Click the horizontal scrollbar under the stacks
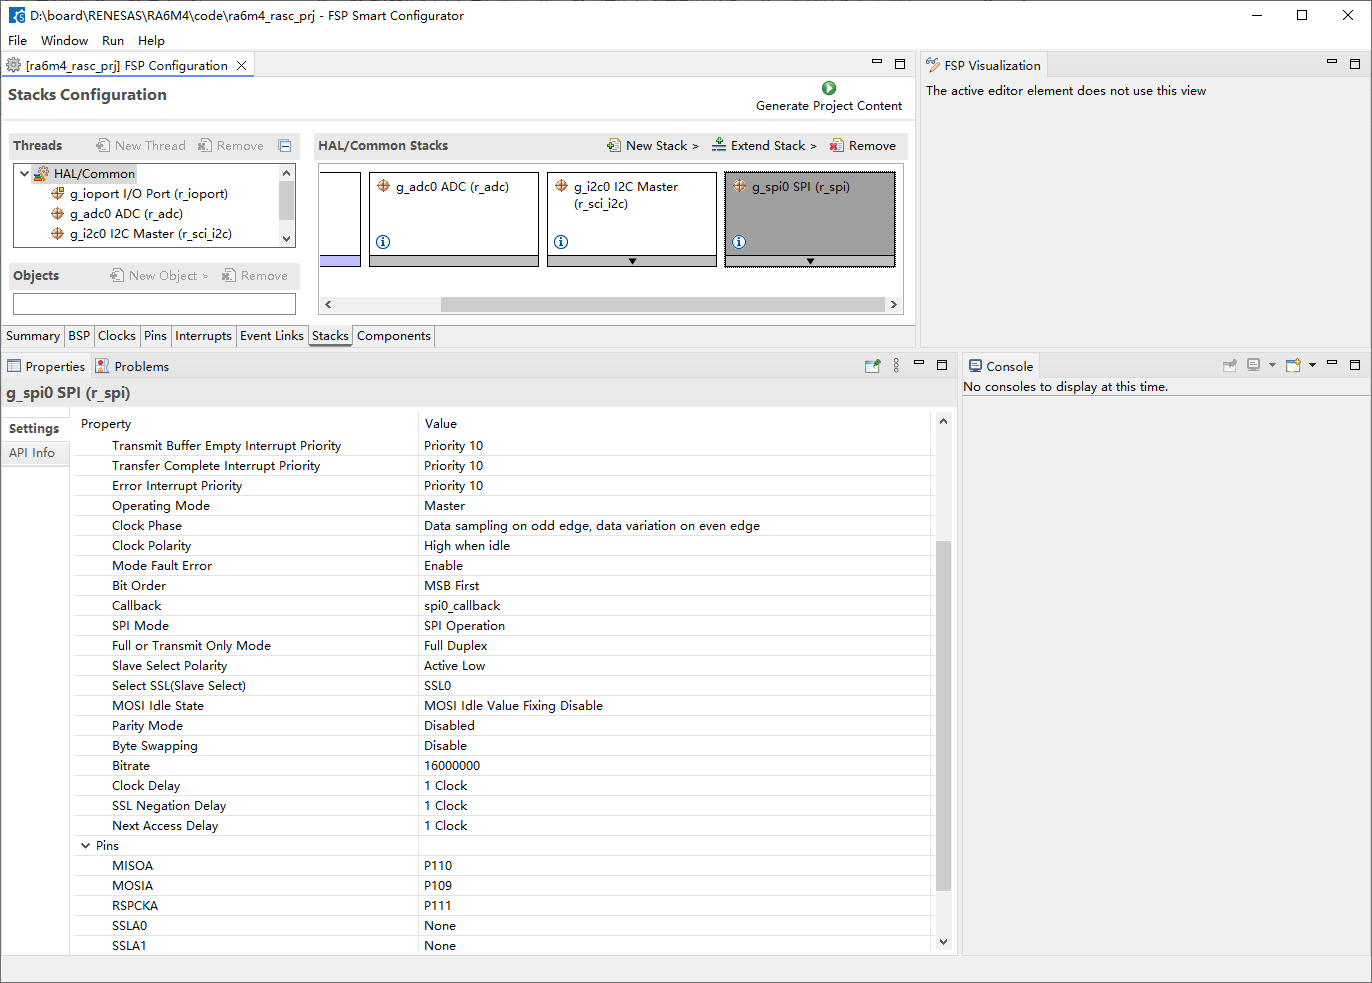 pyautogui.click(x=663, y=304)
